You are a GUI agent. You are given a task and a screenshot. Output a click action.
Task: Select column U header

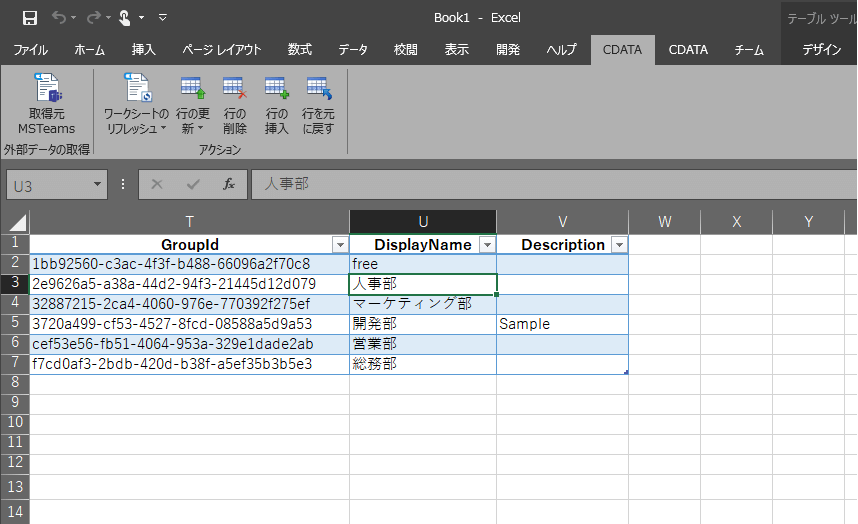coord(423,222)
